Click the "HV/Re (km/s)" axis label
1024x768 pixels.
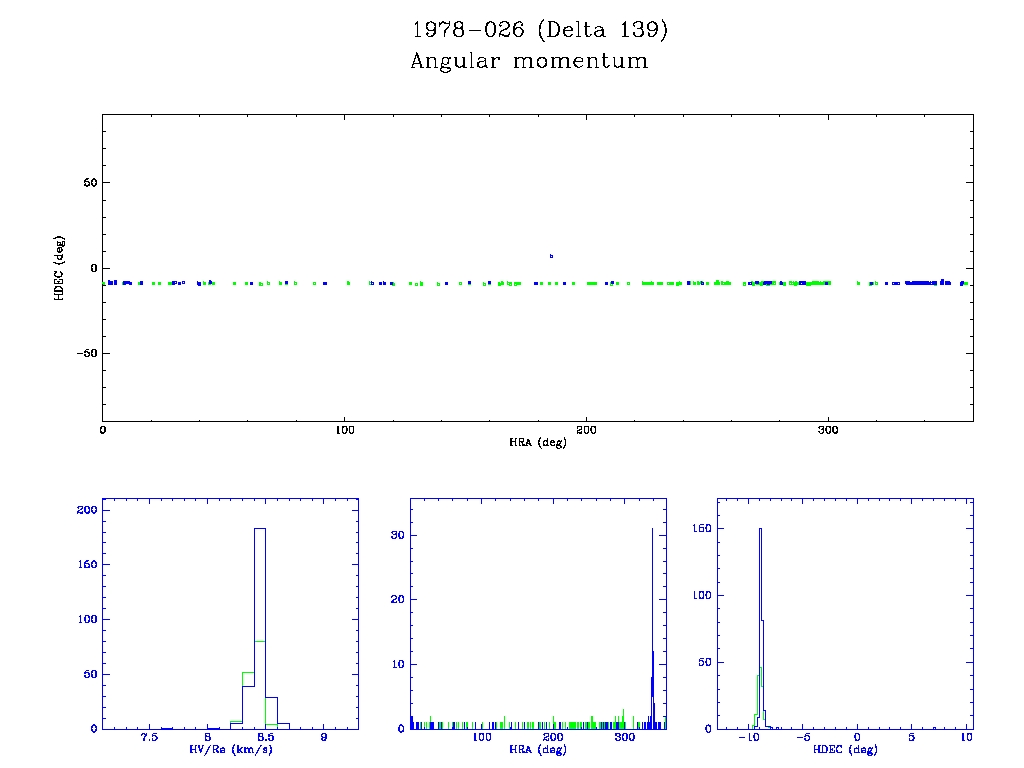[x=231, y=749]
